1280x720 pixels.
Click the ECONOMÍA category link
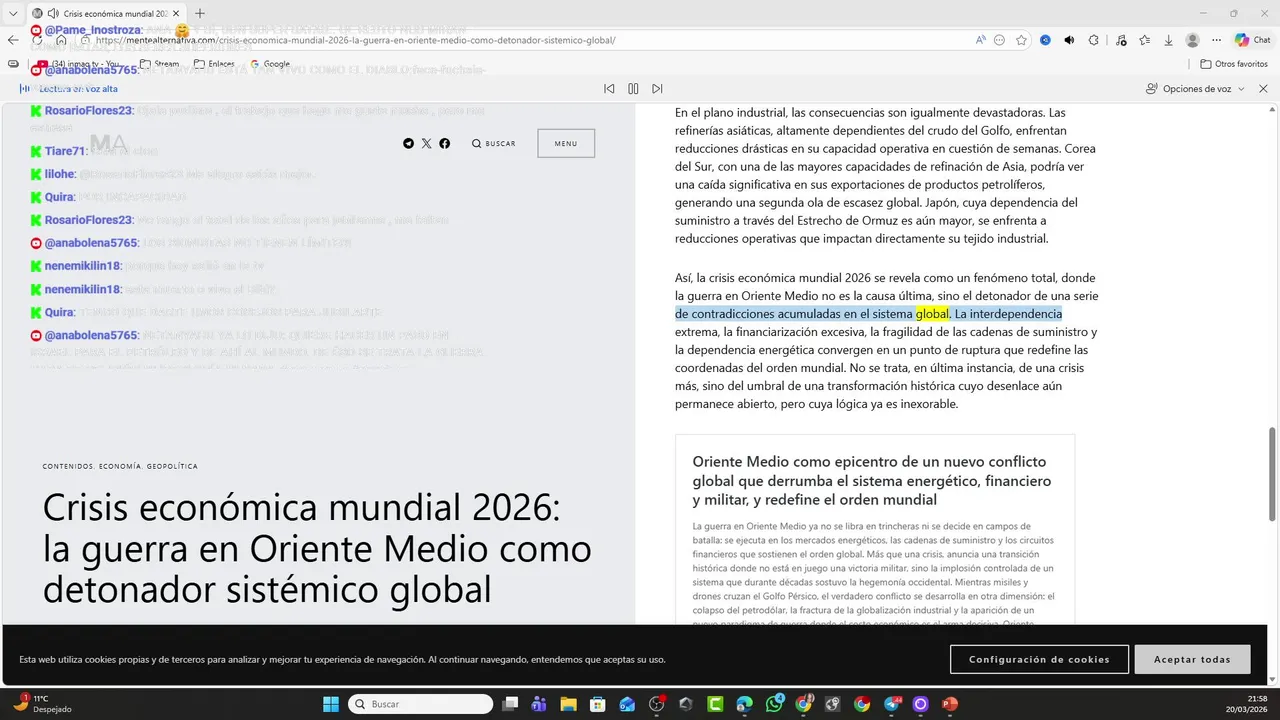[x=120, y=466]
